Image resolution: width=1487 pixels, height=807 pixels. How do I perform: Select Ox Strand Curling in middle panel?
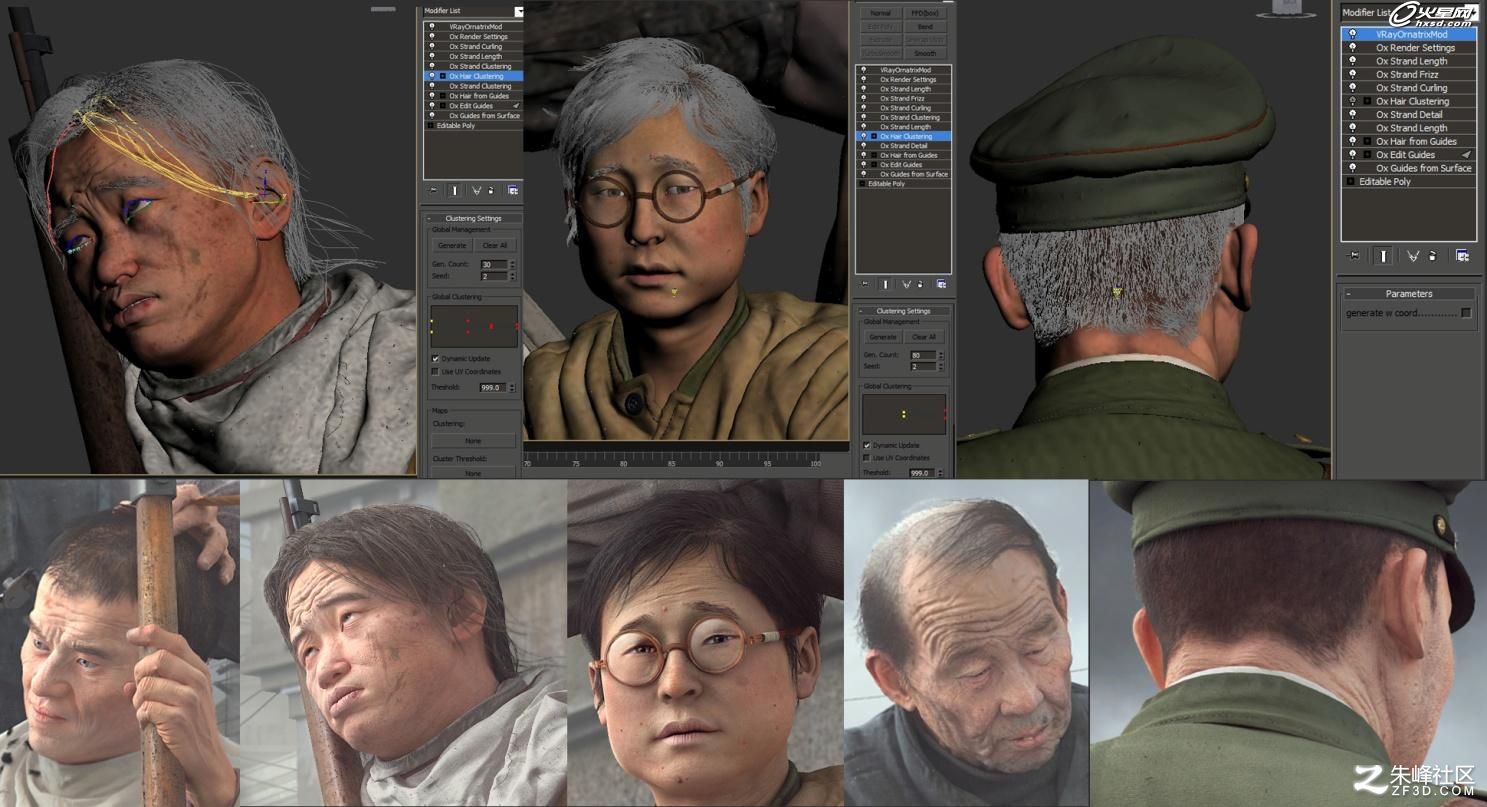pyautogui.click(x=905, y=108)
